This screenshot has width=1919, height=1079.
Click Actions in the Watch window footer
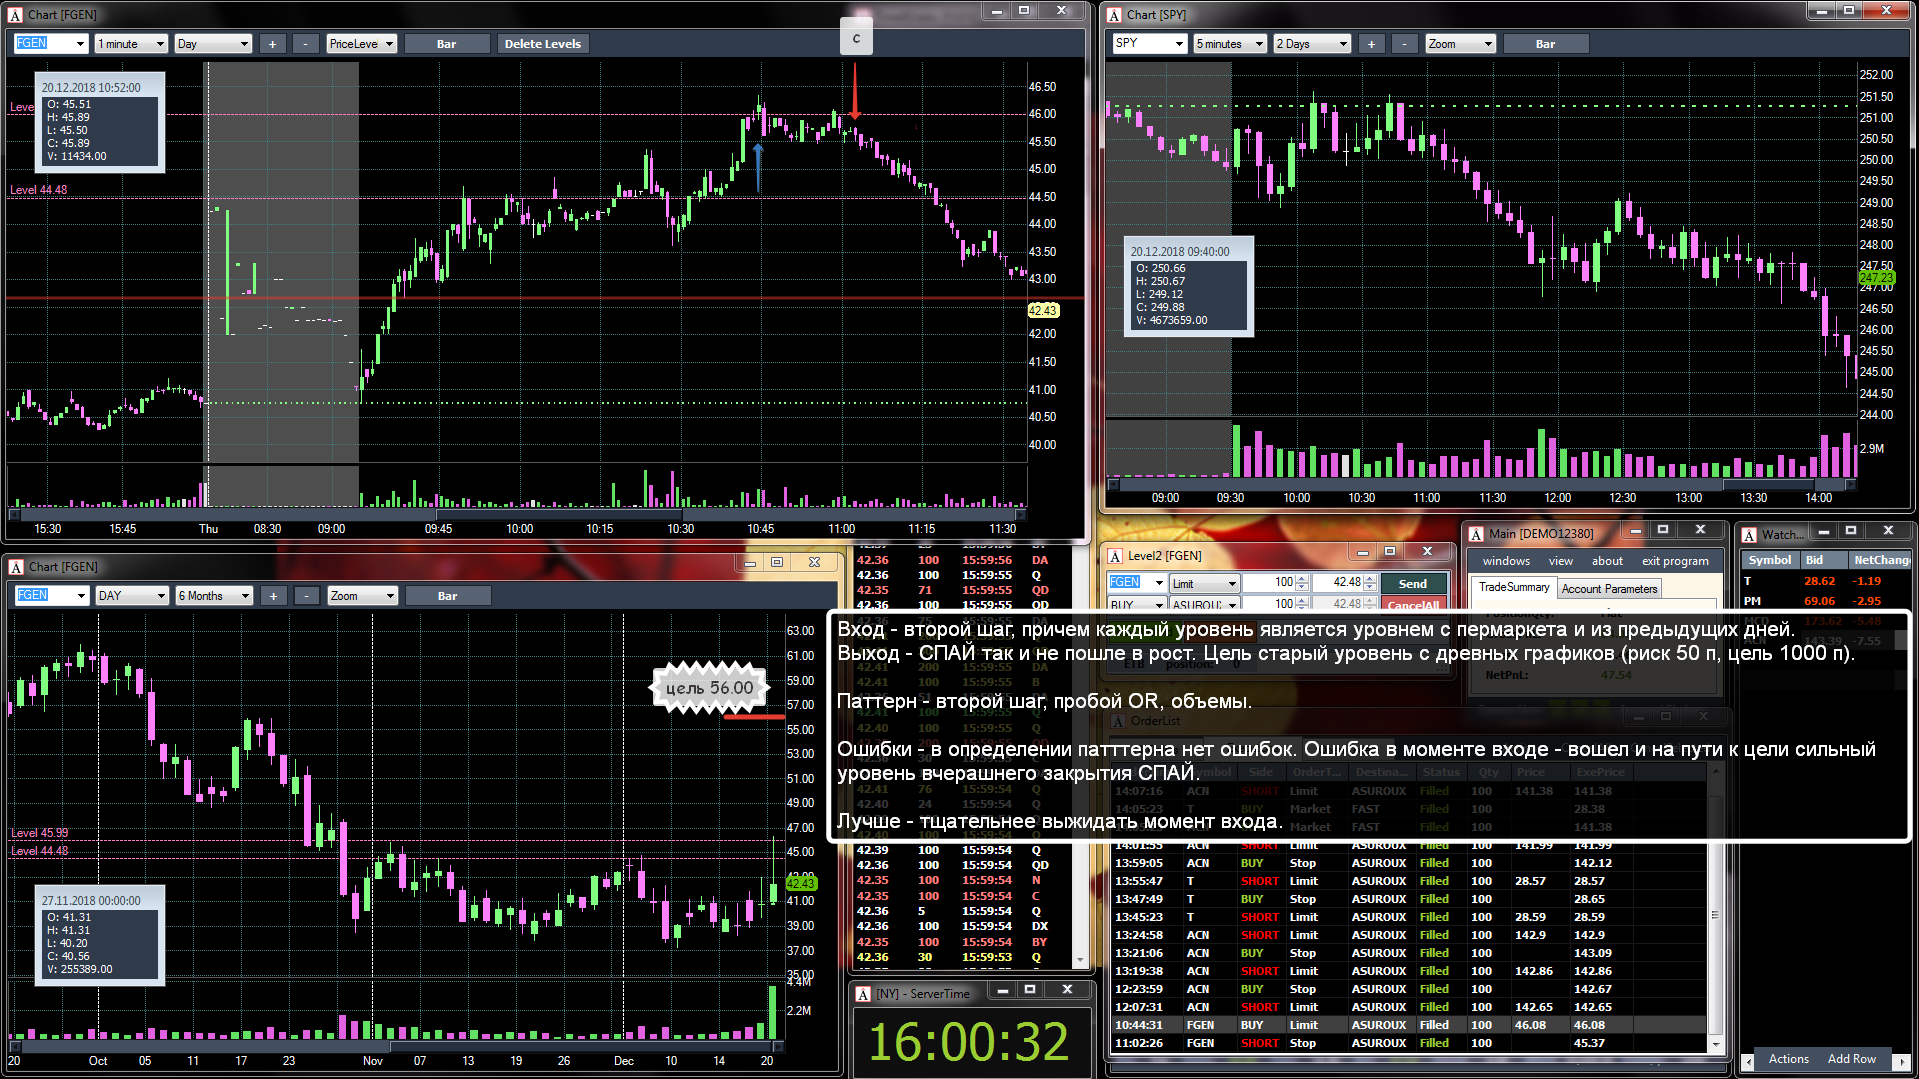[x=1788, y=1059]
